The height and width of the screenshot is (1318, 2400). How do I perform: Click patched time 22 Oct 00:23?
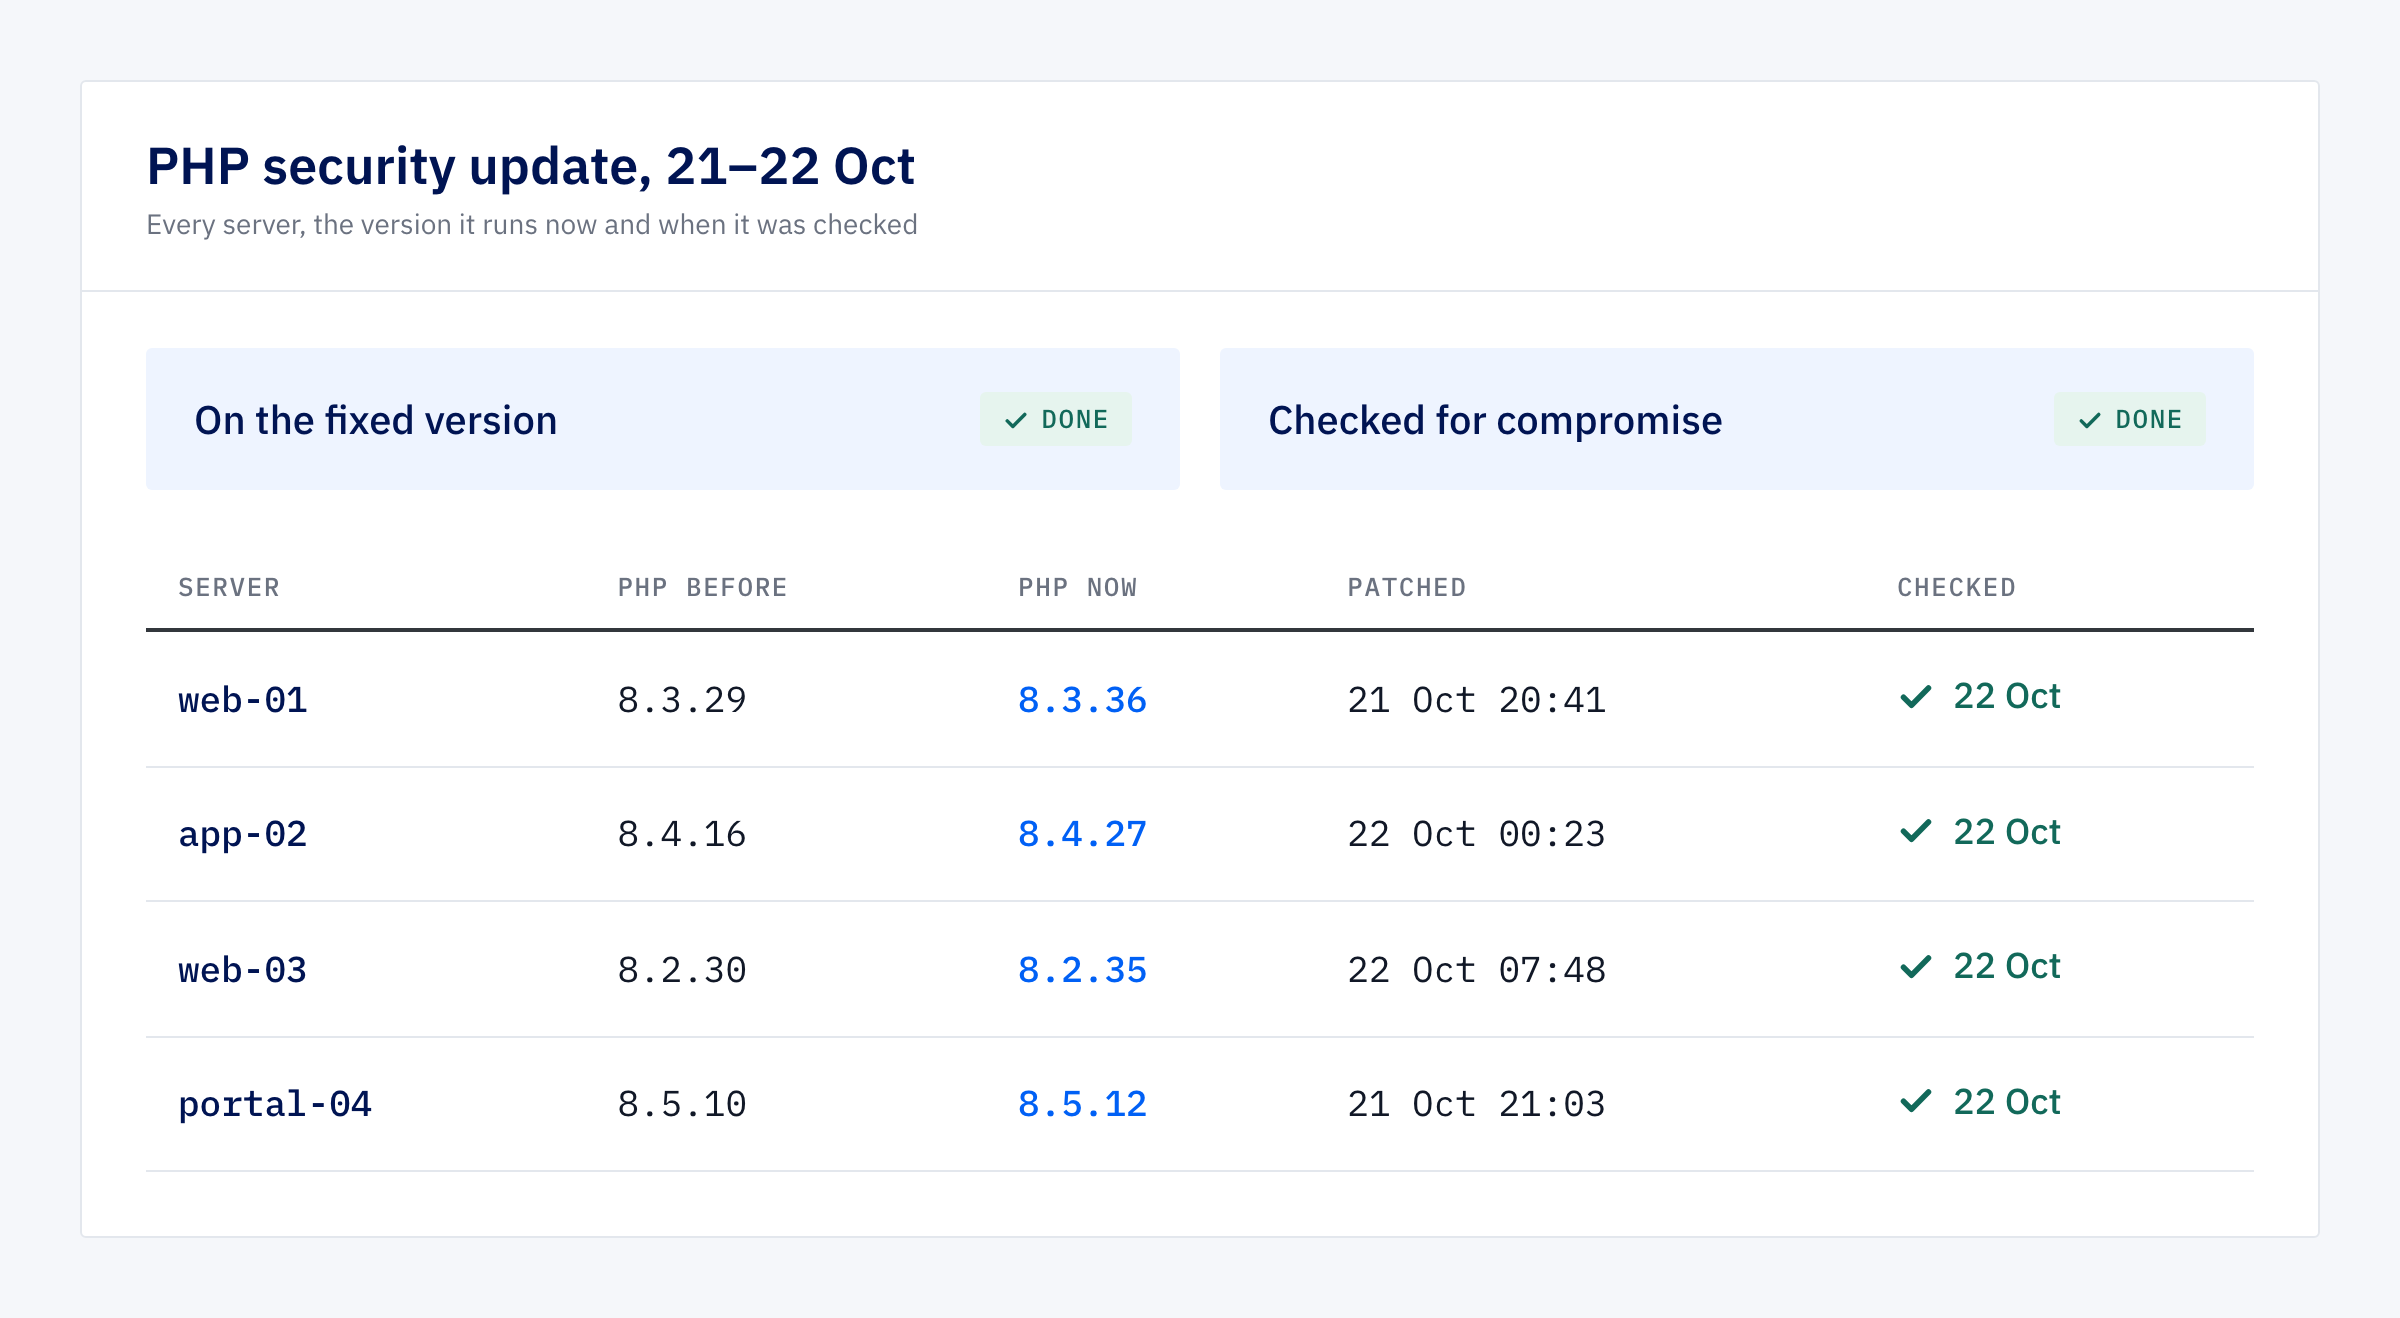(1477, 834)
